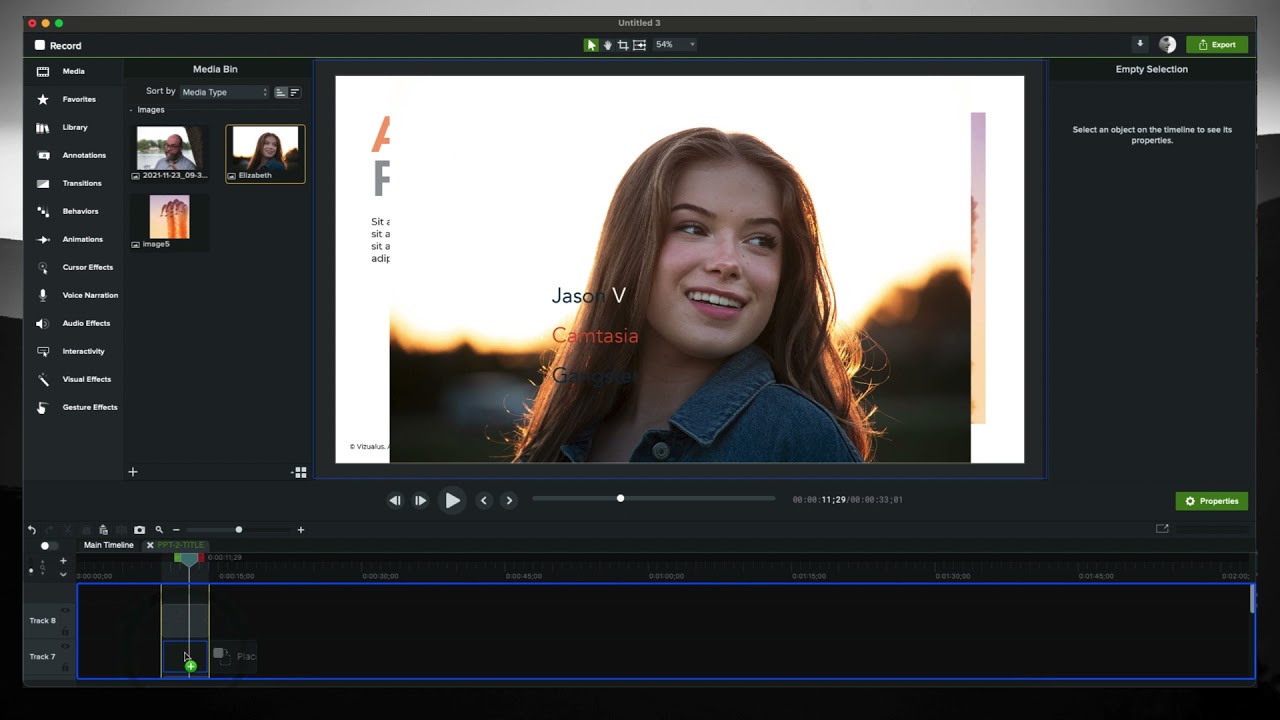Image resolution: width=1280 pixels, height=720 pixels.
Task: Click the timeline vertical scrollbar
Action: click(1252, 598)
